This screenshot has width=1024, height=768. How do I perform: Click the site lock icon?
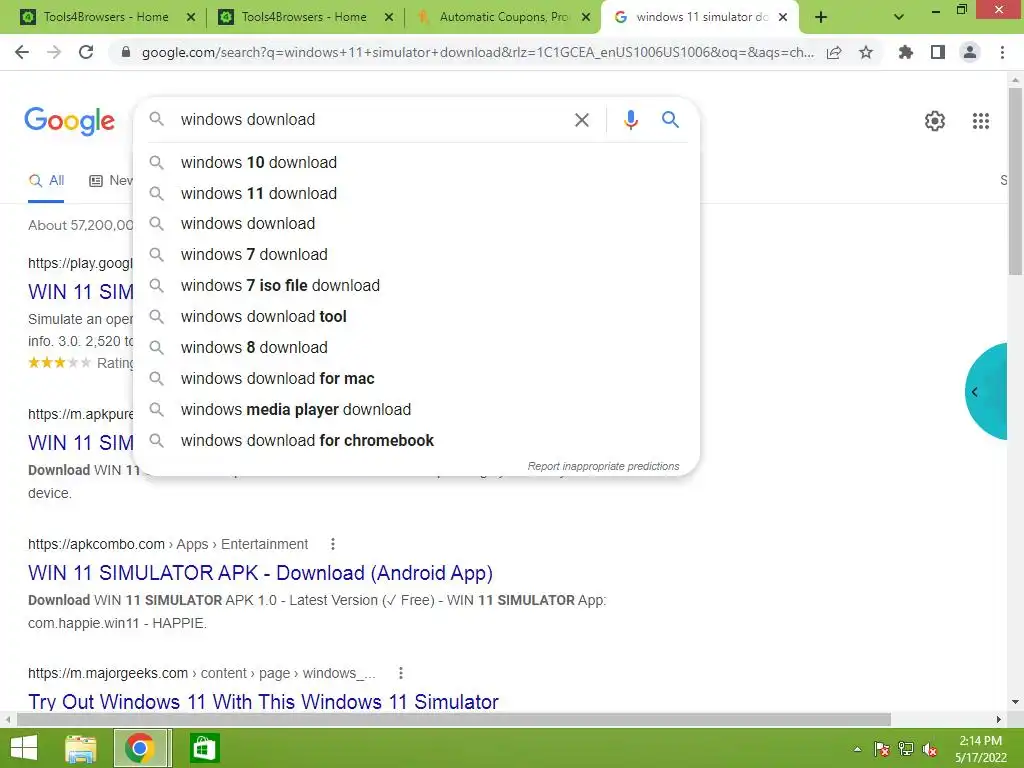[x=126, y=52]
